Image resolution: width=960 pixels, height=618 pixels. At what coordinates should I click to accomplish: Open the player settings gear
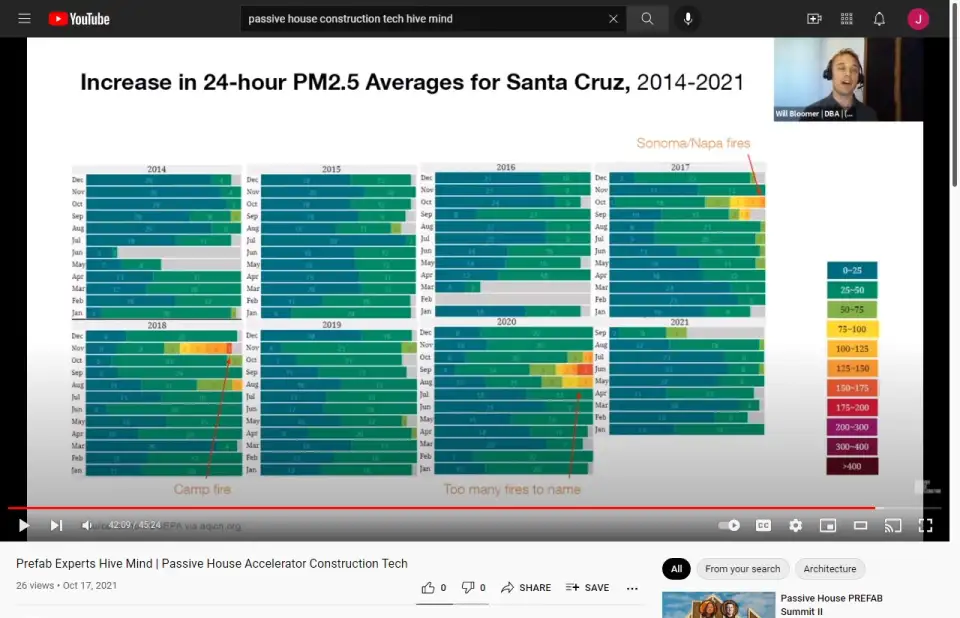(x=795, y=525)
